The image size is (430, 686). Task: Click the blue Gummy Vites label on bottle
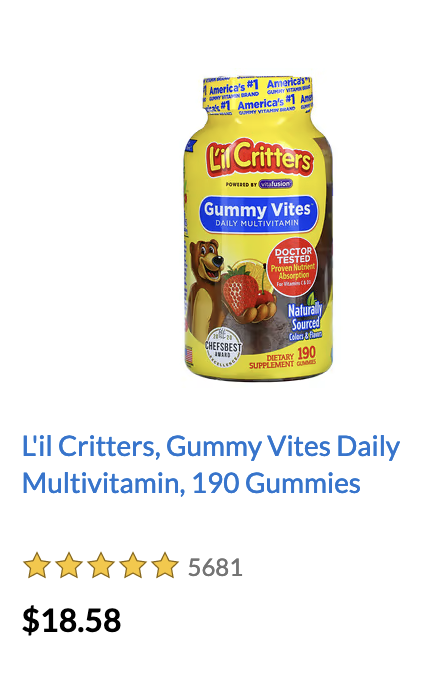[258, 214]
